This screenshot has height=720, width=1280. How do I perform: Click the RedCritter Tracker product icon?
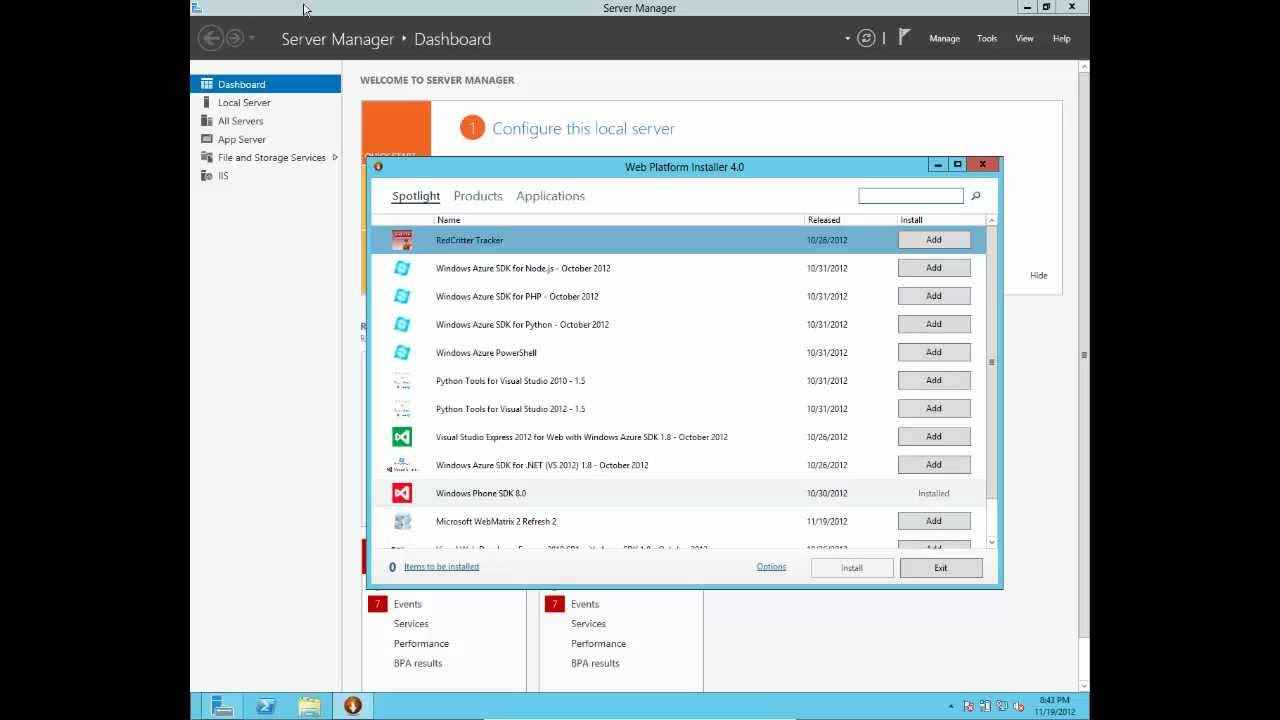point(402,240)
